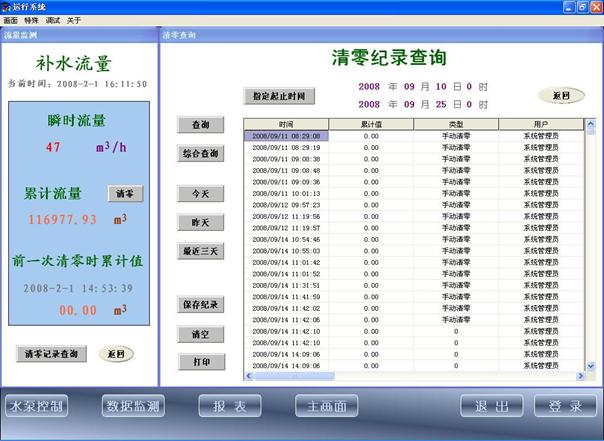
Task: Show the last three days with 最近三天
Action: 200,251
